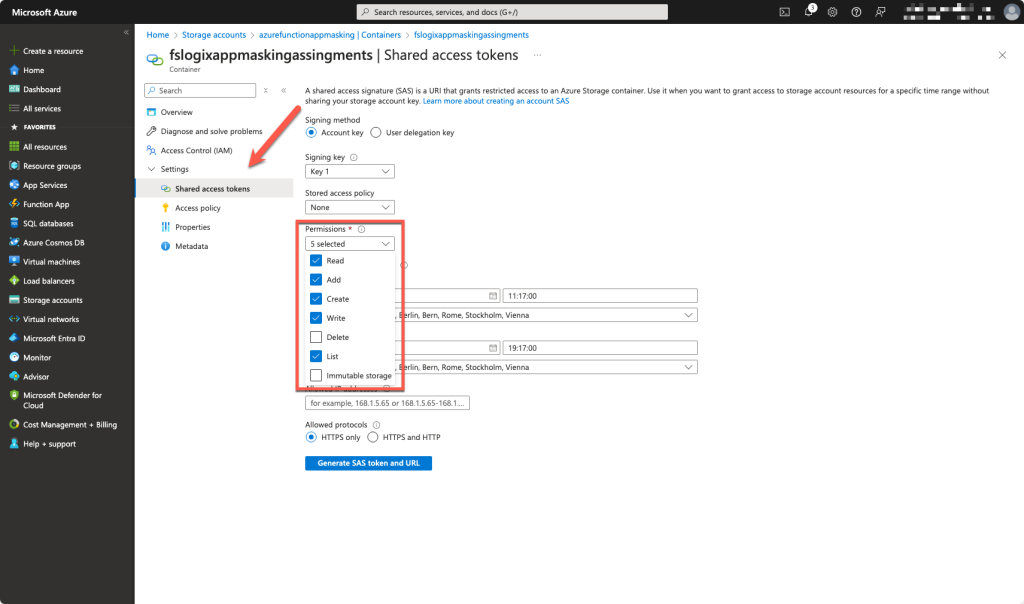
Task: Open the start date calendar picker
Action: (x=493, y=296)
